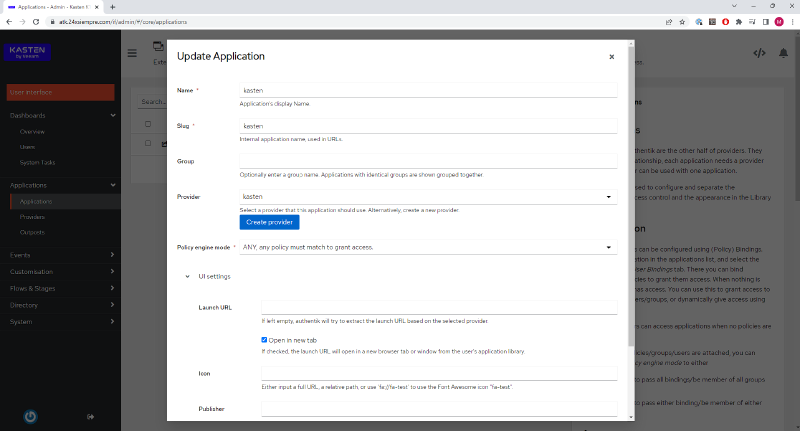Collapse the Applications sidebar section

(113, 185)
